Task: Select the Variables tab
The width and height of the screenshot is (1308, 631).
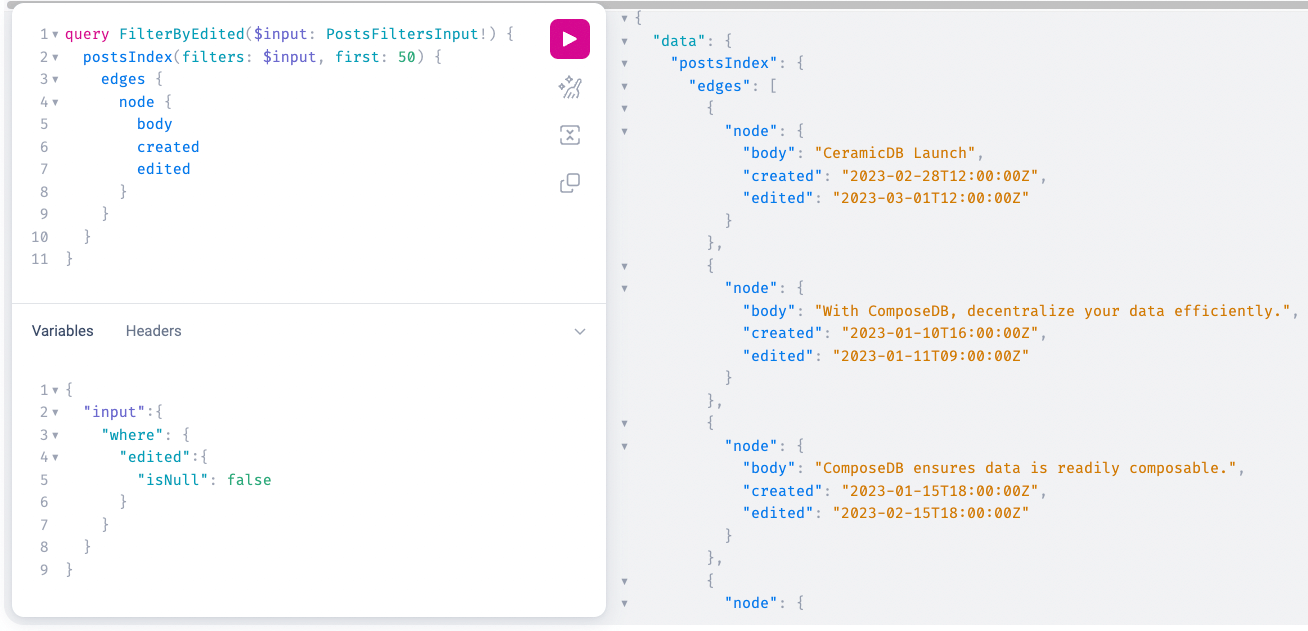Action: 62,330
